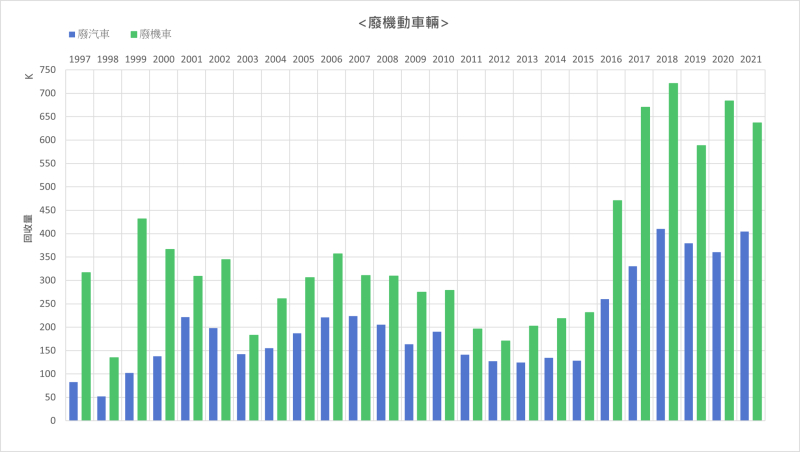
Task: Click the blue 2021 廢汽車 bar
Action: 744,327
